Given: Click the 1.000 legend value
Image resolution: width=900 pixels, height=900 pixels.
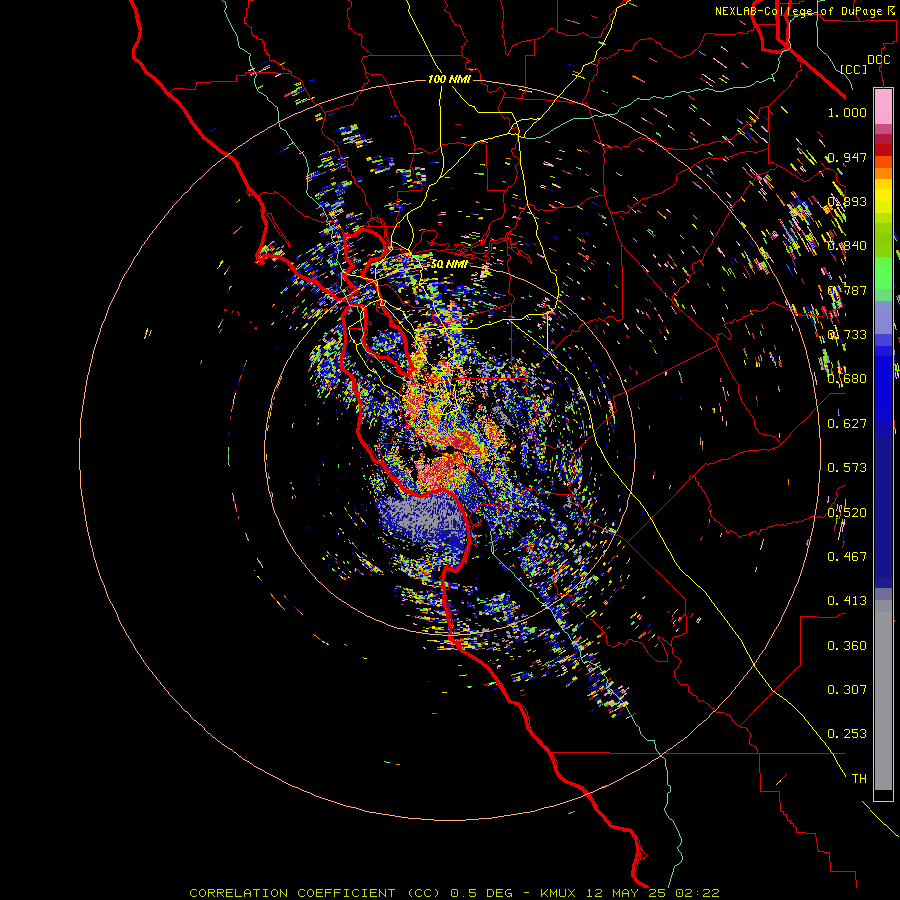Looking at the screenshot, I should pyautogui.click(x=847, y=112).
